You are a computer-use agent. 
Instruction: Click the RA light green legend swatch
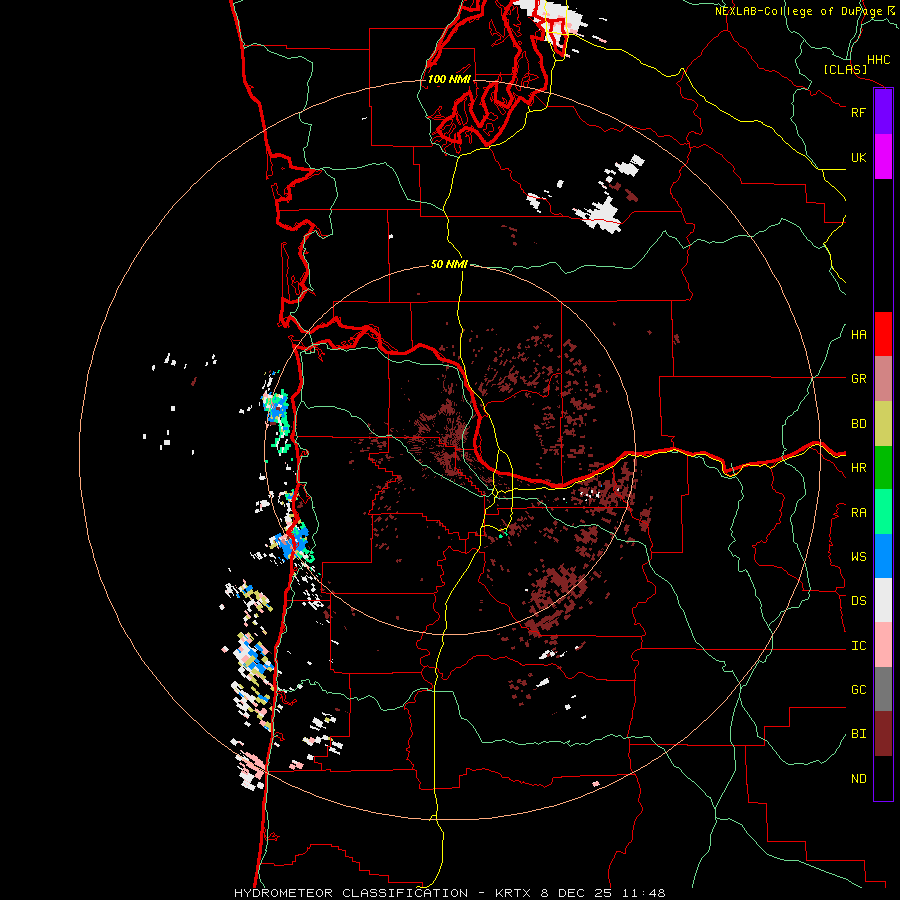pos(883,512)
